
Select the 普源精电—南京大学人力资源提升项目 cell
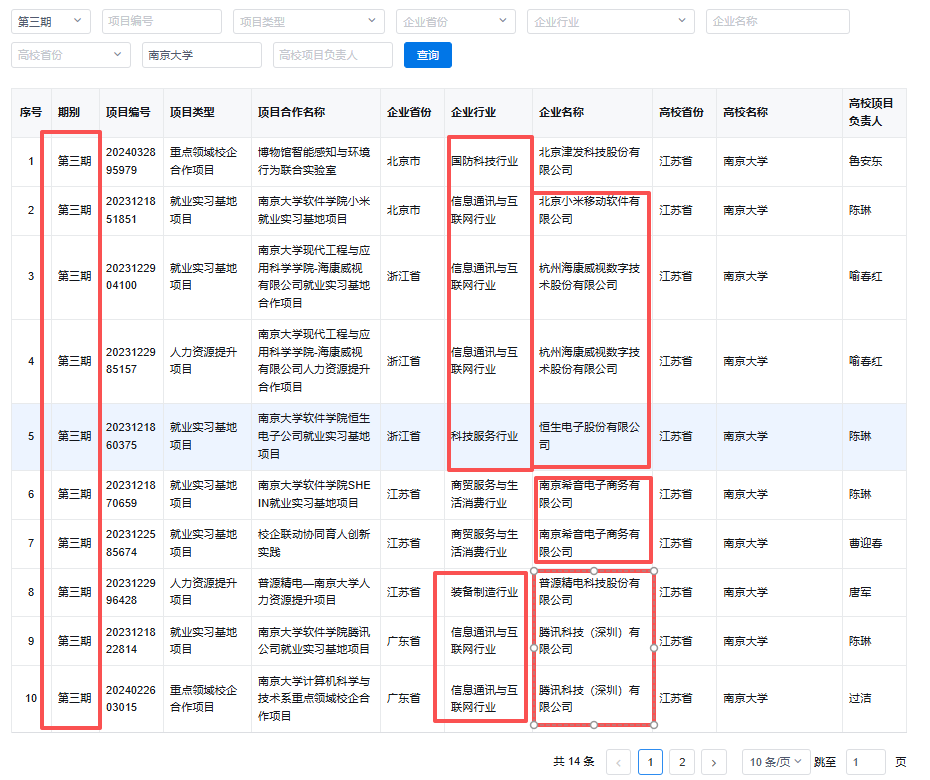coord(314,592)
